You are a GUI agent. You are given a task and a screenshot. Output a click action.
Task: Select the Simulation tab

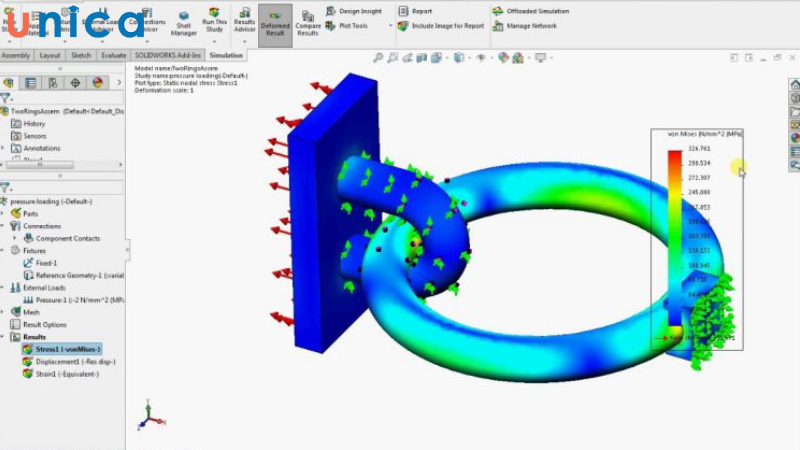(226, 55)
